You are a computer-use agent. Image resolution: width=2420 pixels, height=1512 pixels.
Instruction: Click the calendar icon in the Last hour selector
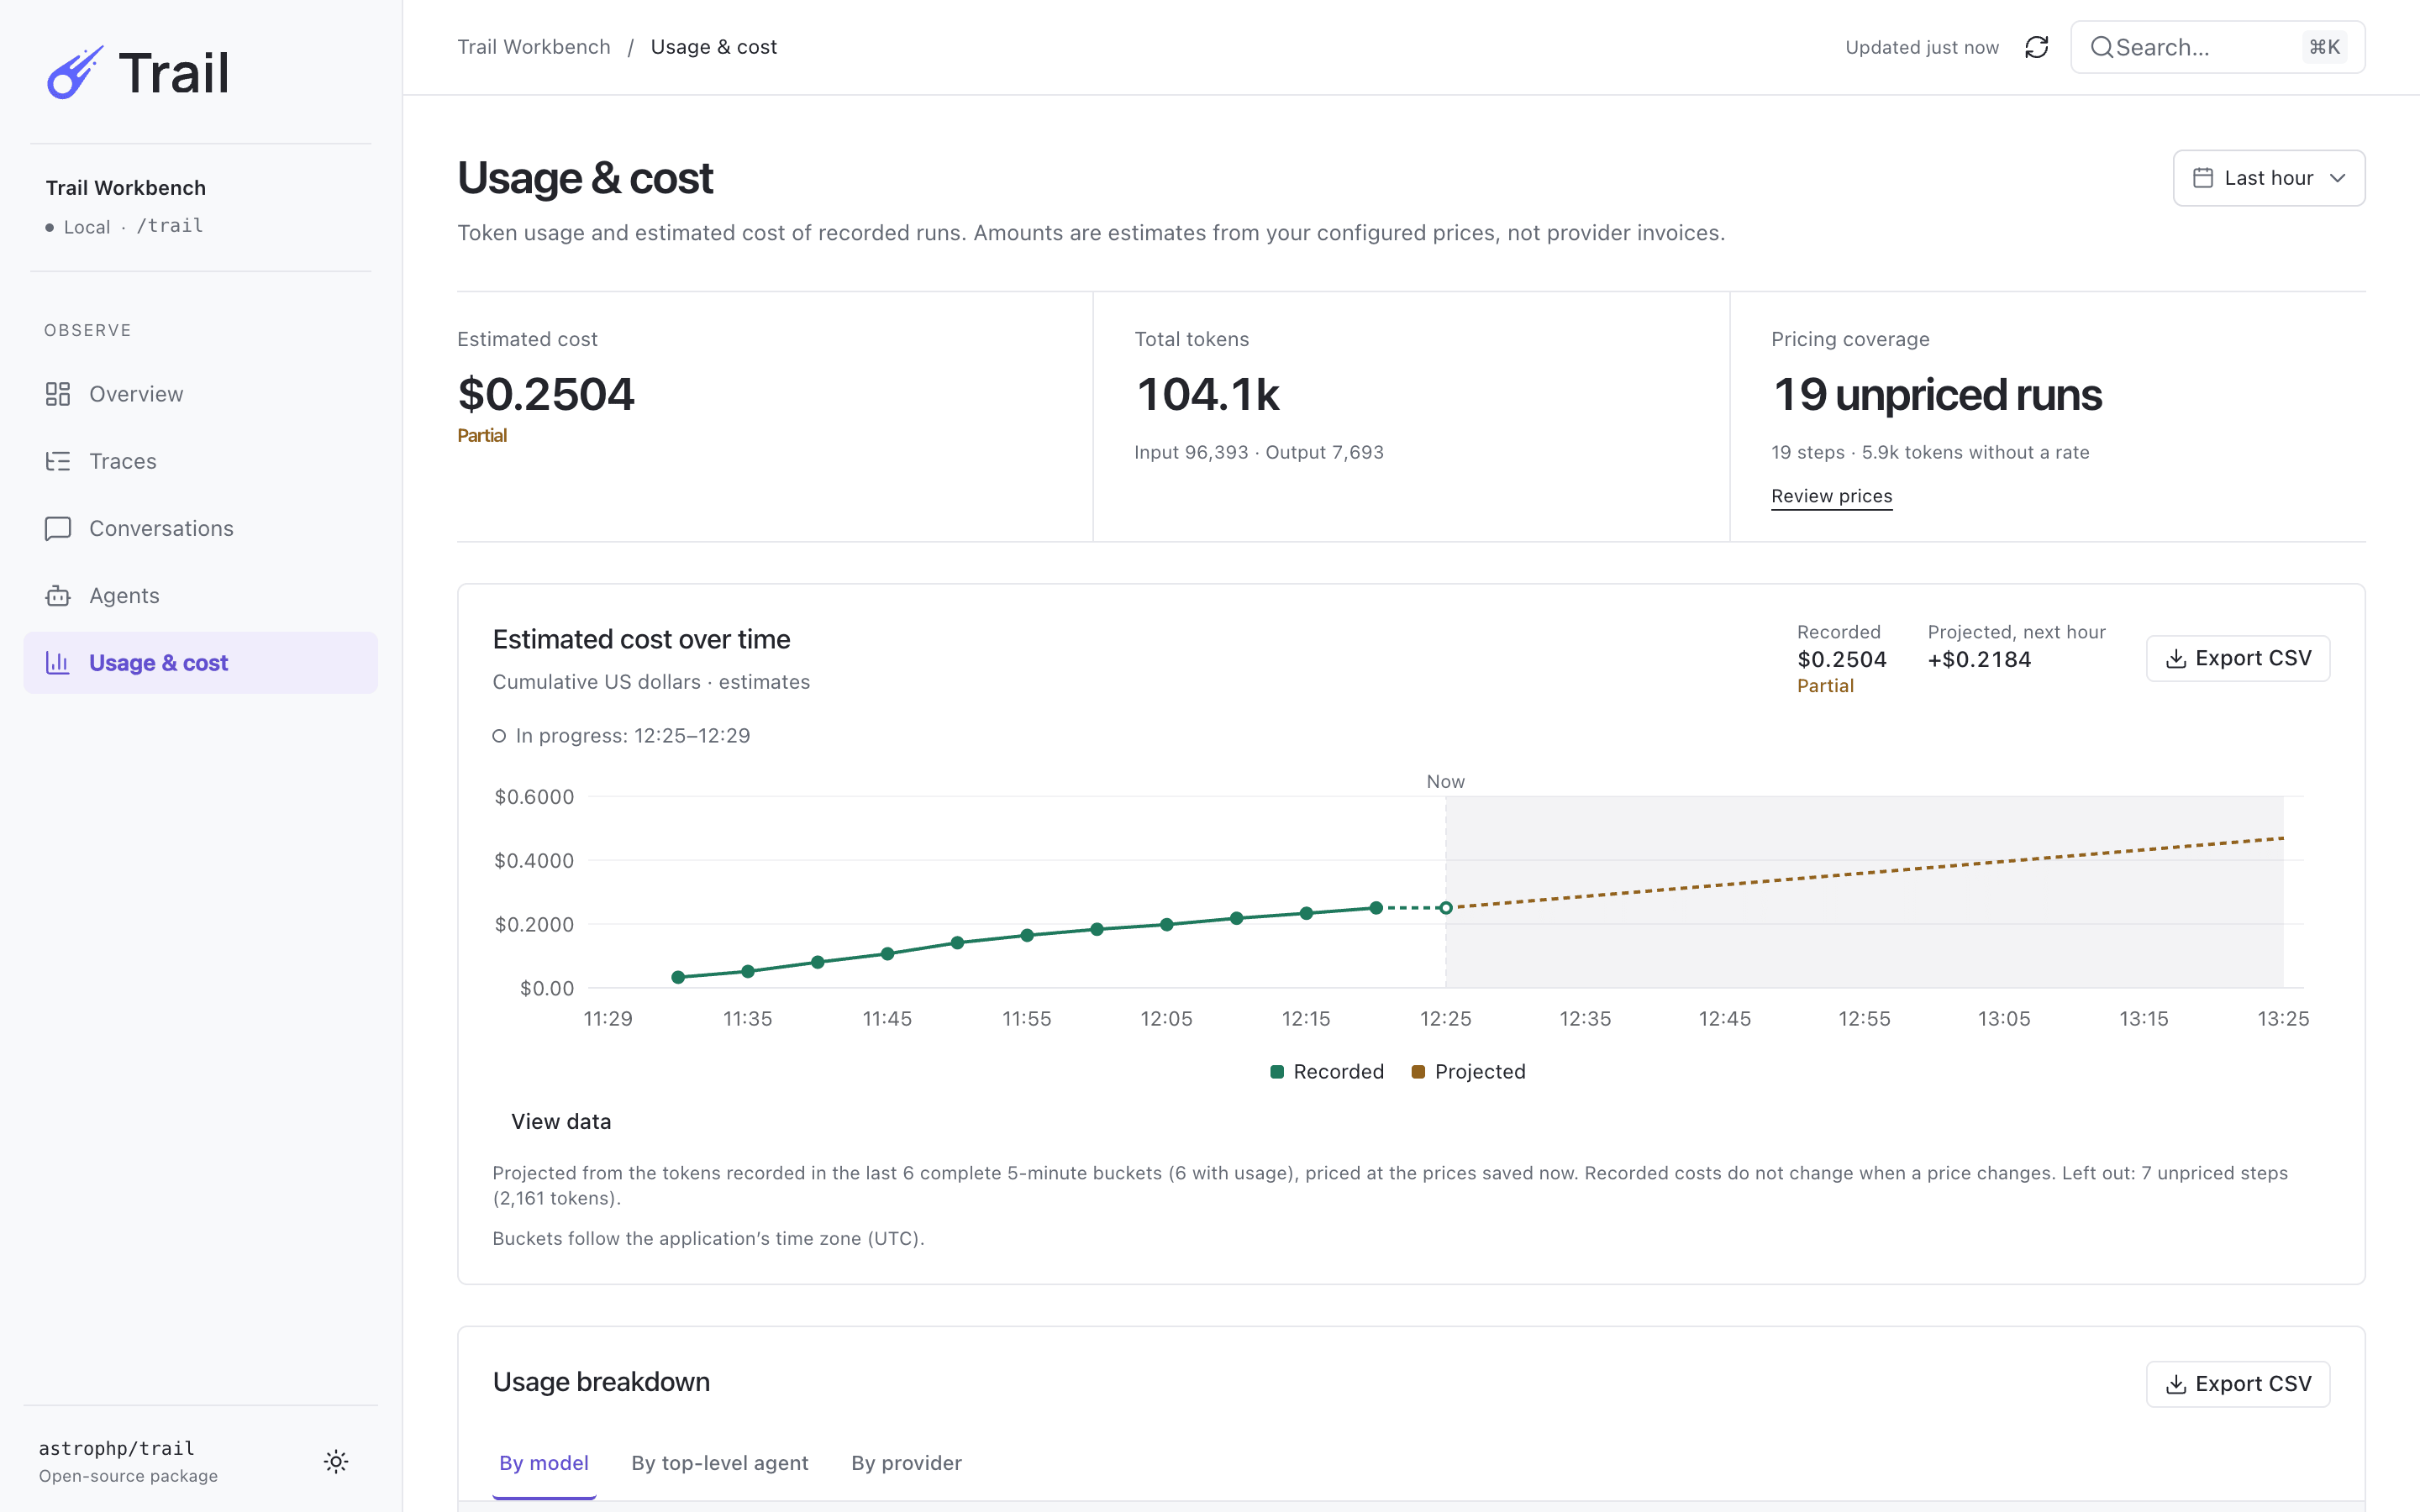click(2203, 178)
